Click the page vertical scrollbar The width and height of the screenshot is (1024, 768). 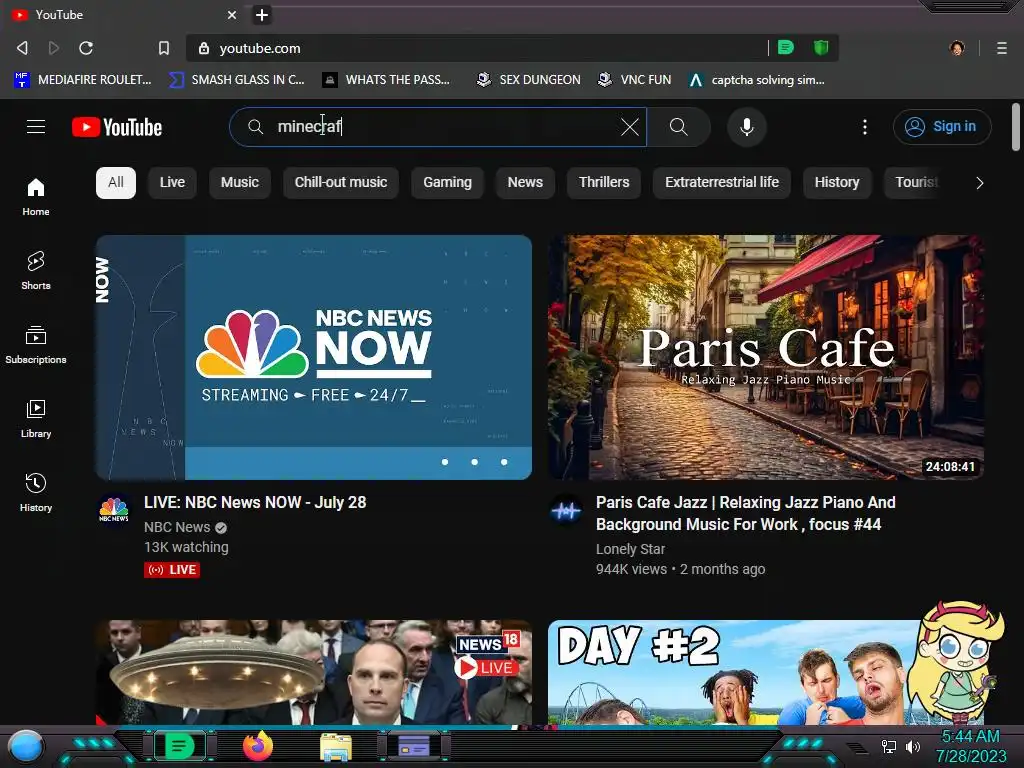tap(1016, 127)
